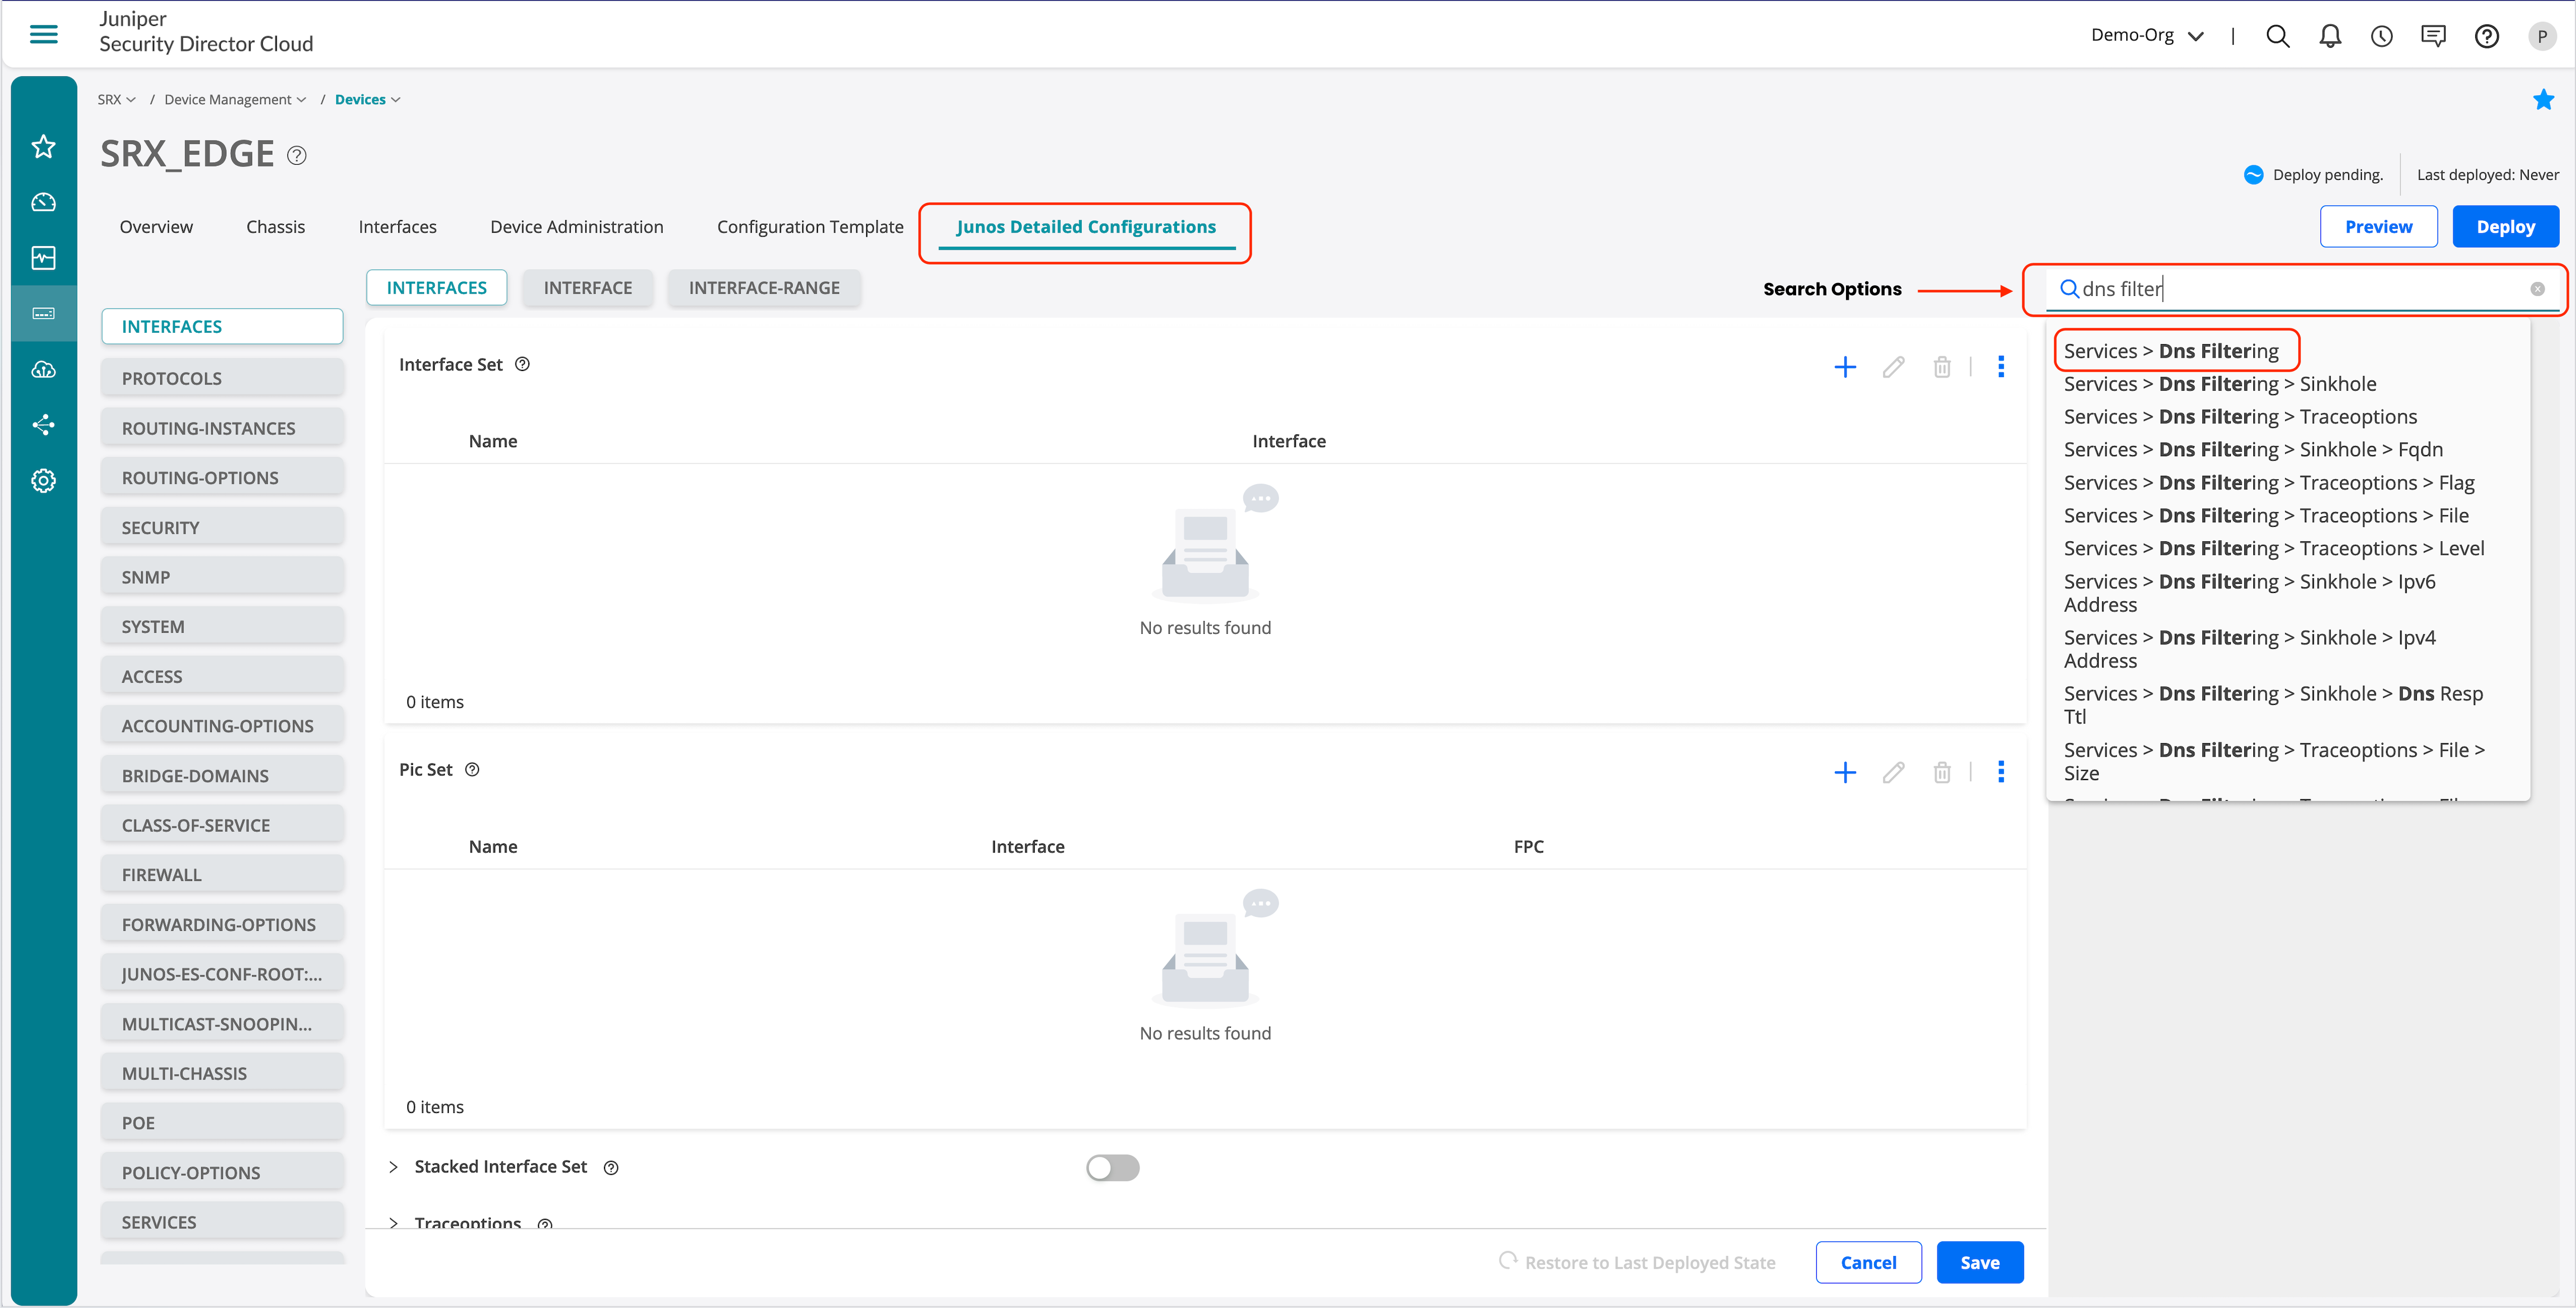The image size is (2576, 1308).
Task: Open the Interface Set more options menu
Action: pos(2000,367)
